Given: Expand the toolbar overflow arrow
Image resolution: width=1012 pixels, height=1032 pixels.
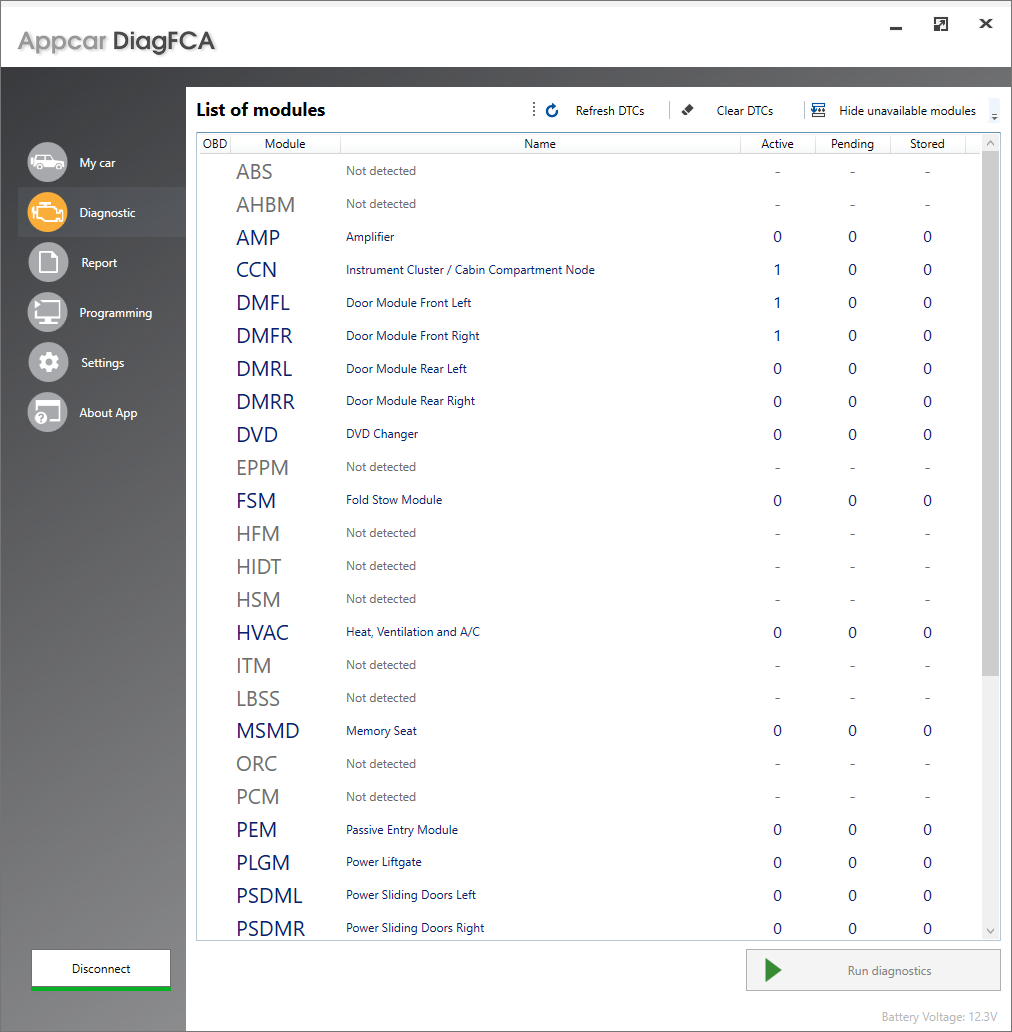Looking at the screenshot, I should point(994,113).
